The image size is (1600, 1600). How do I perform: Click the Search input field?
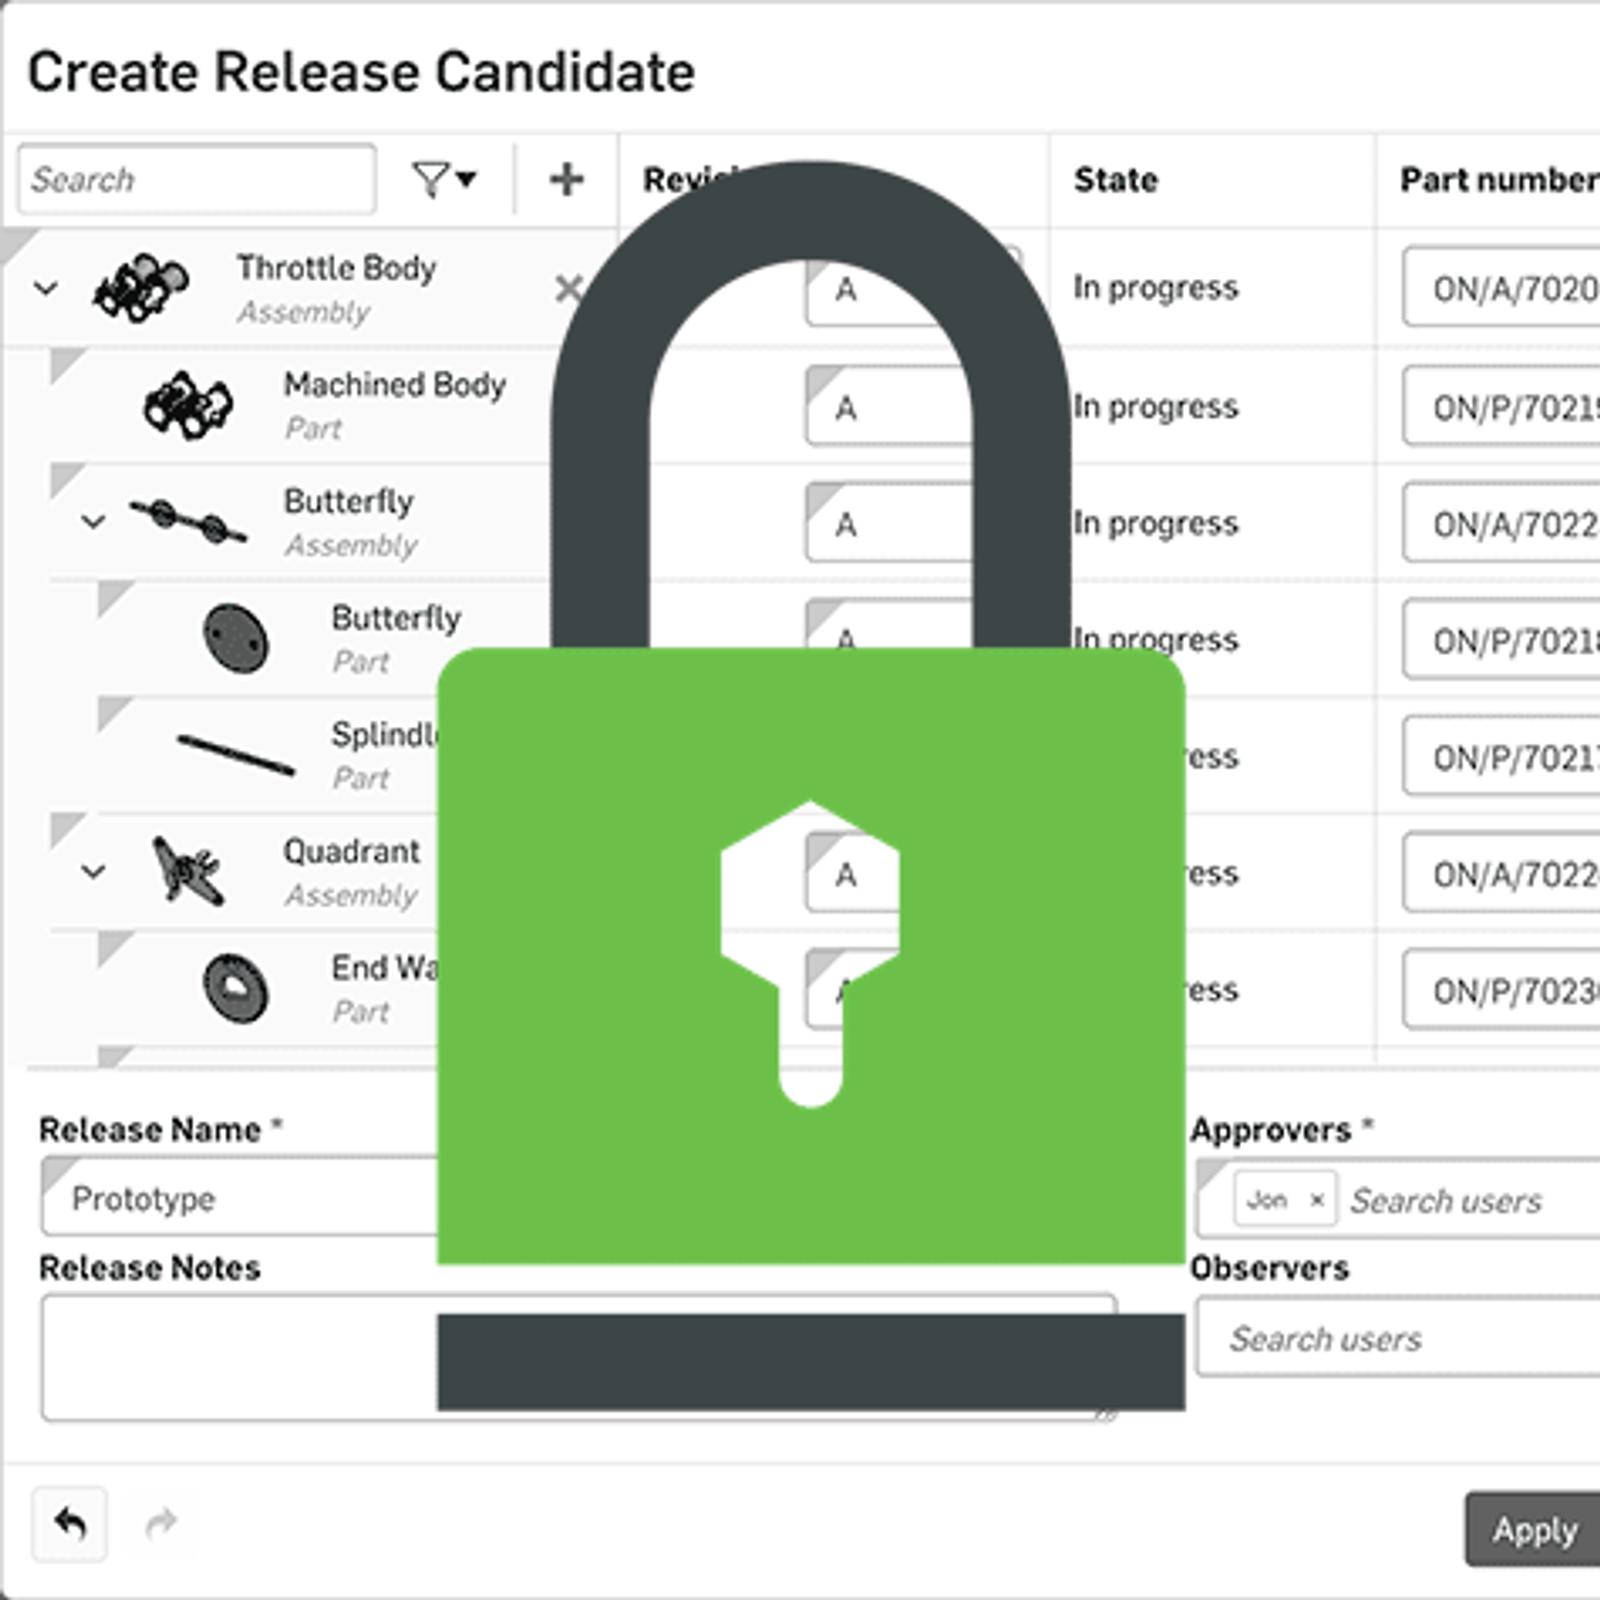click(x=197, y=180)
